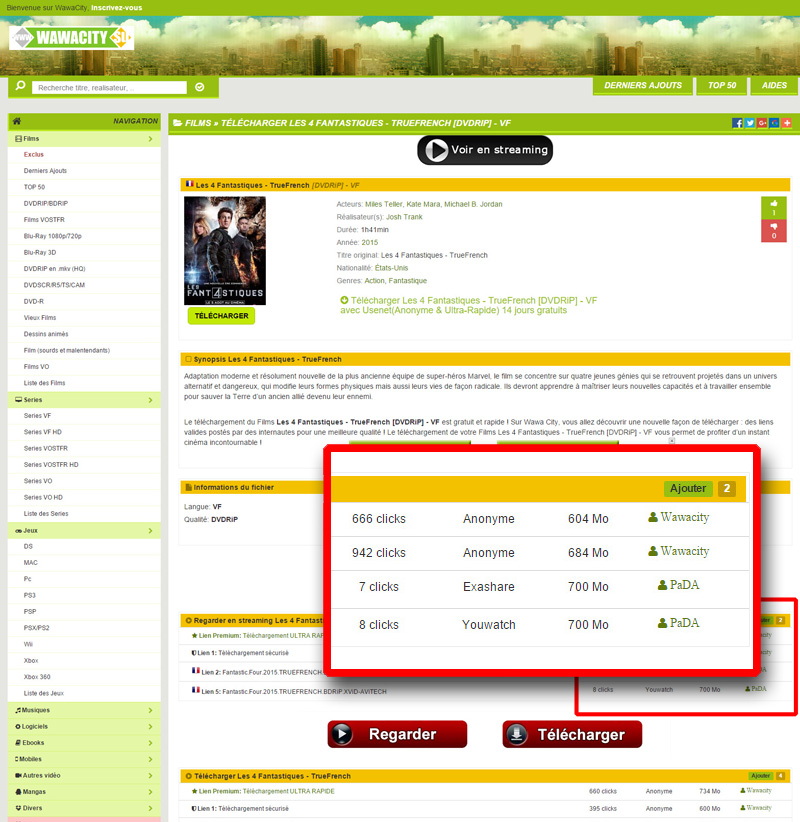Select Exclus in the Films menu
The width and height of the screenshot is (800, 822).
tap(34, 155)
